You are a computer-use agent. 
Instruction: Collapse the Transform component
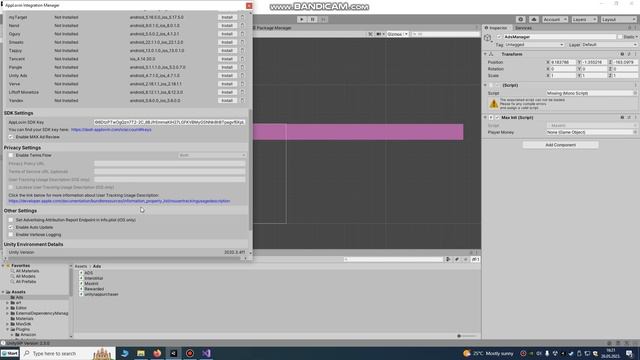click(485, 54)
